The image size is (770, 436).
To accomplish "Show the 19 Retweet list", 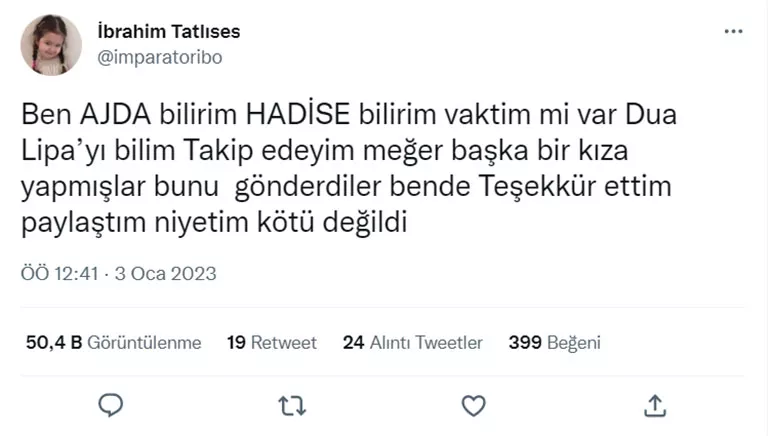I will (271, 342).
